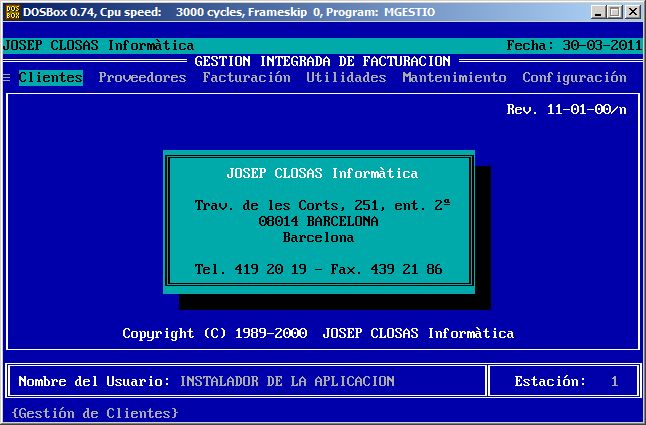Screen dimensions: 646x425
Task: Open the Utilidades menu
Action: point(346,78)
